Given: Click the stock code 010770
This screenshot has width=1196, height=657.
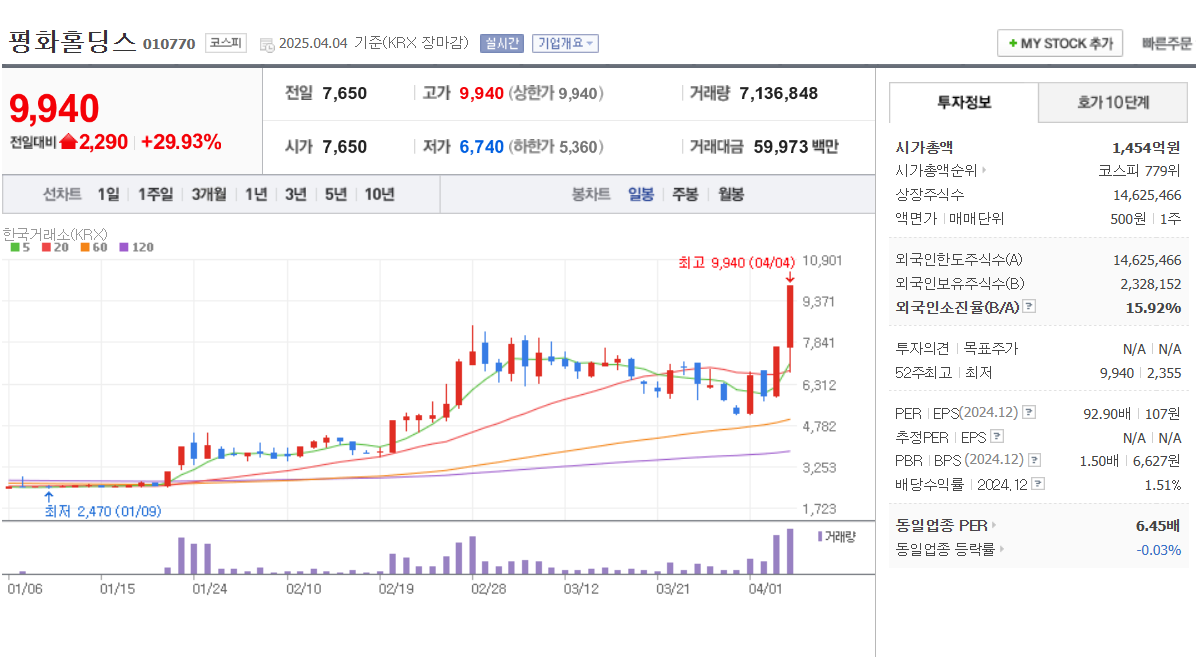Looking at the screenshot, I should point(169,44).
